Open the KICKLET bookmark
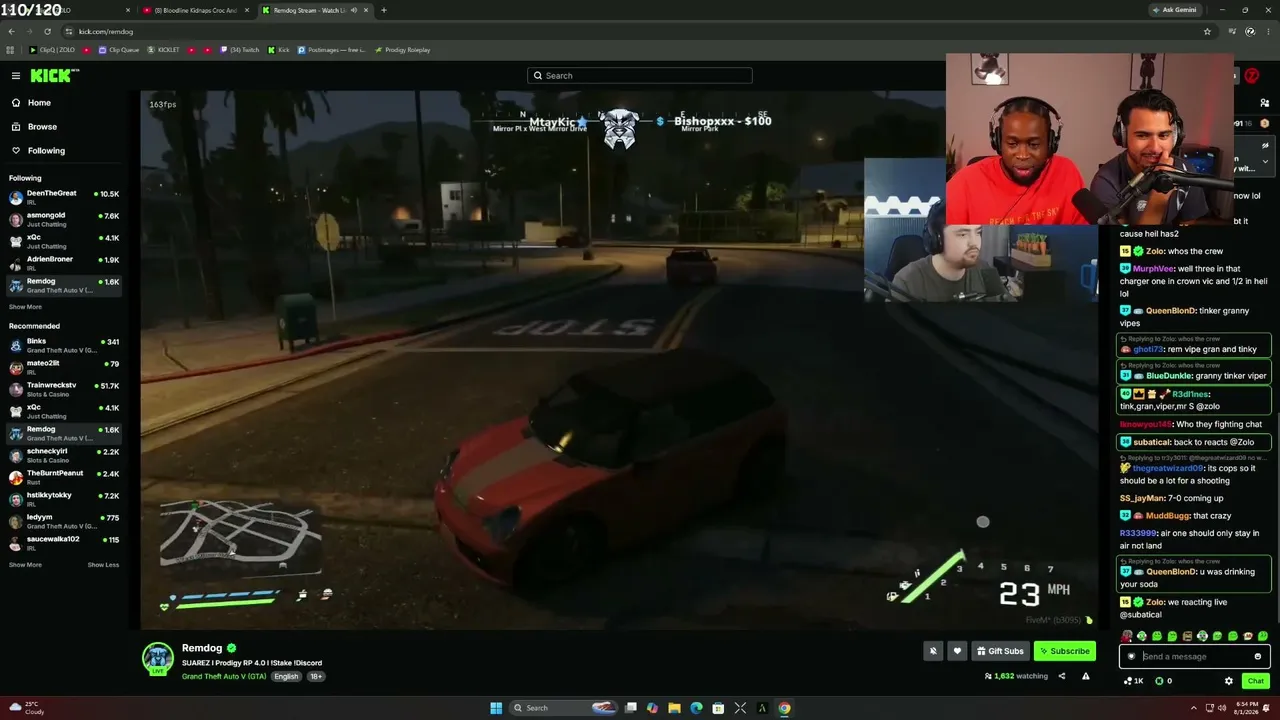Screen dimensions: 1280x720 (x=165, y=50)
